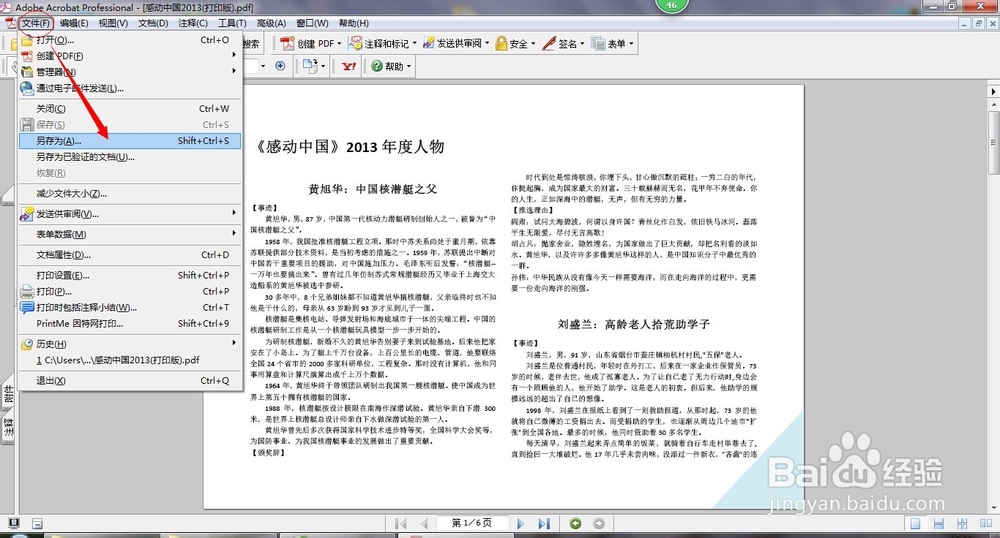This screenshot has height=538, width=1000.
Task: Choose Exit (退出) from File menu
Action: (130, 381)
